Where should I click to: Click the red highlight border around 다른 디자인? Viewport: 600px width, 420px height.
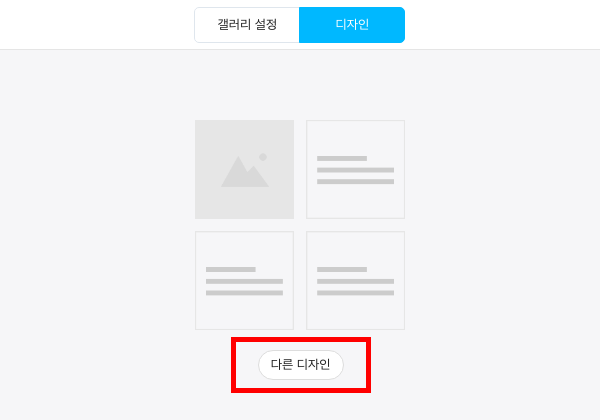(301, 339)
